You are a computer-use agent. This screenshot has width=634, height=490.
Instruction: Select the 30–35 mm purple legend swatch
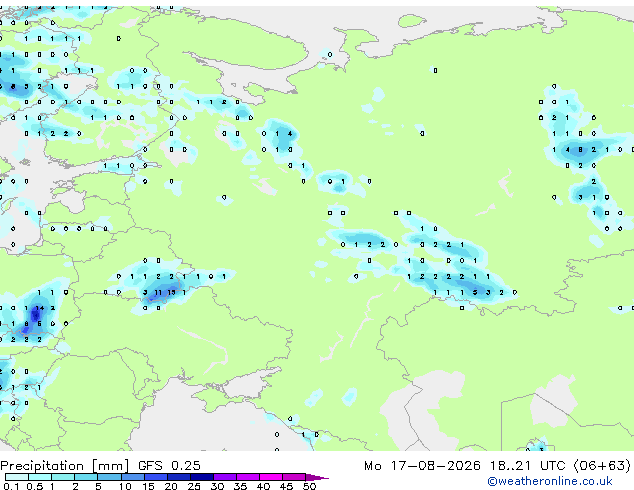[224, 477]
